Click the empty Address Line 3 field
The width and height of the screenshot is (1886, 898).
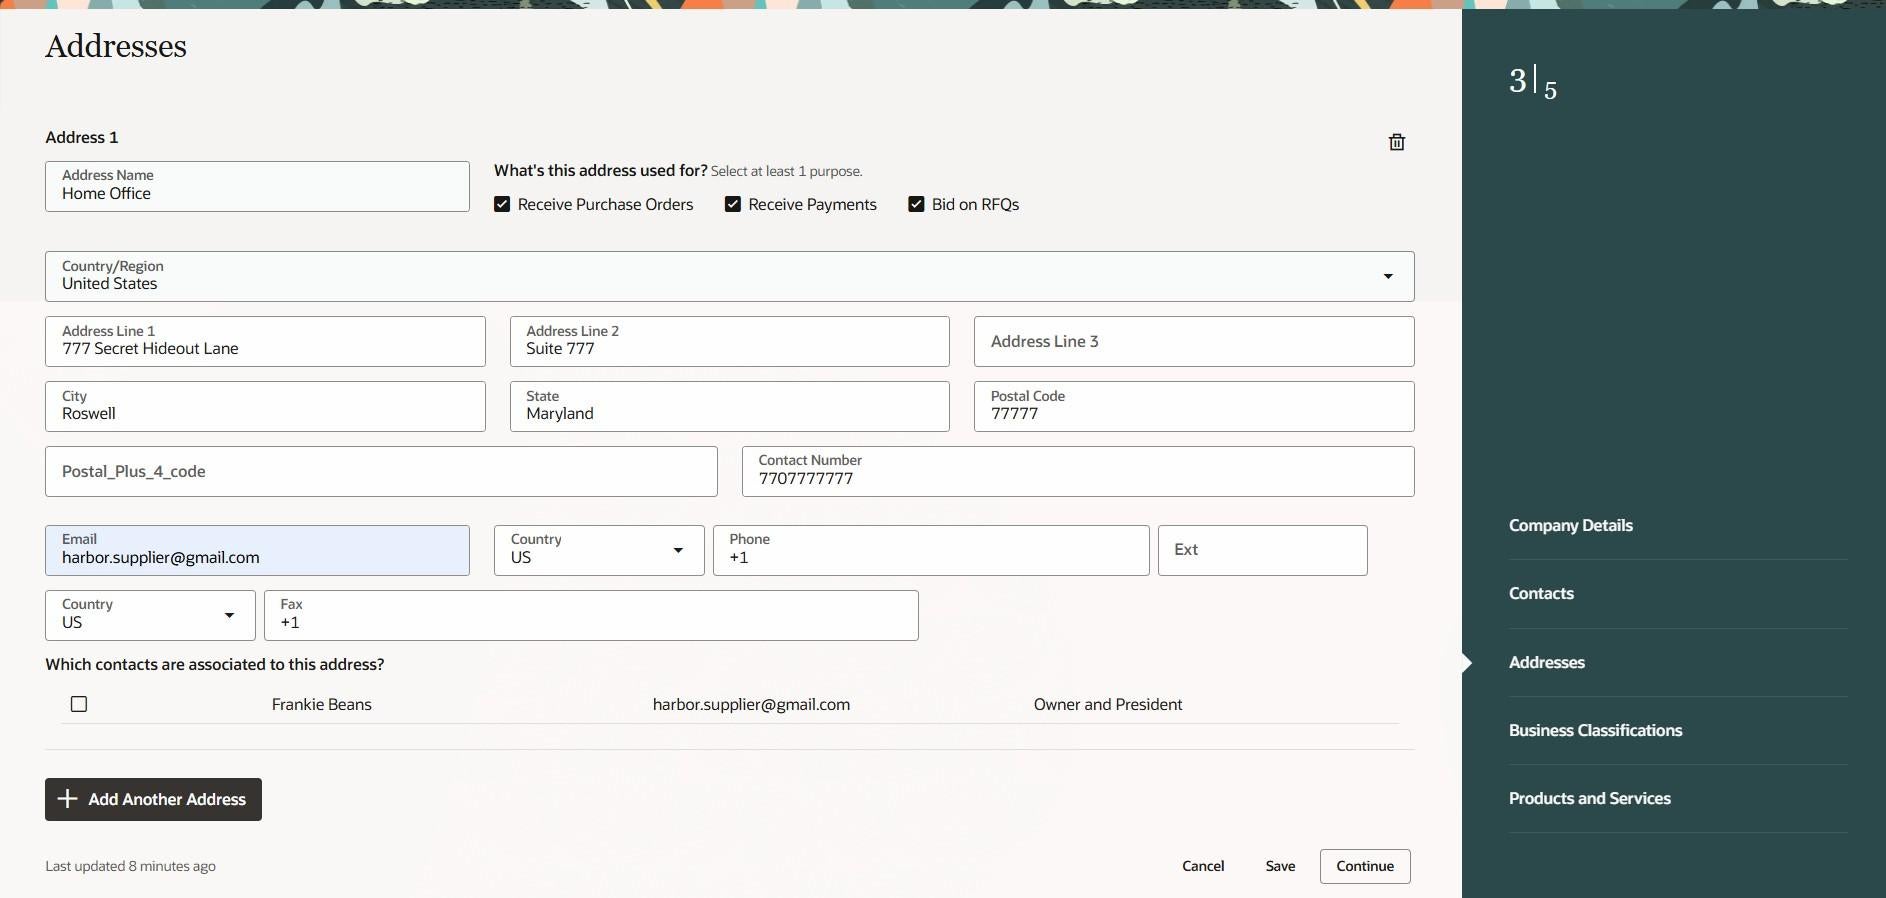pos(1194,341)
